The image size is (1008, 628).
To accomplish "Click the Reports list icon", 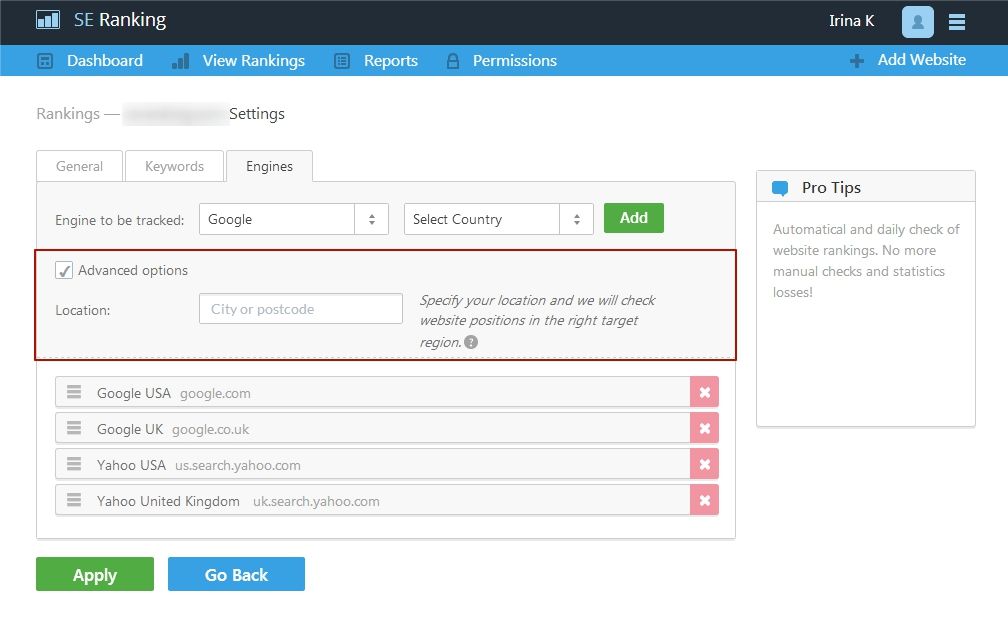I will (x=342, y=61).
